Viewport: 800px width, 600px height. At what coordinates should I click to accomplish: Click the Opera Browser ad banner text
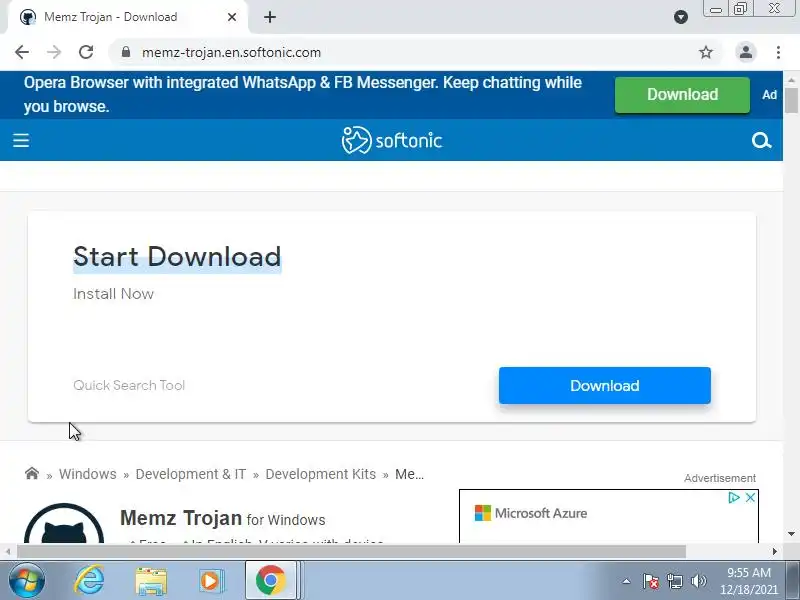coord(303,94)
